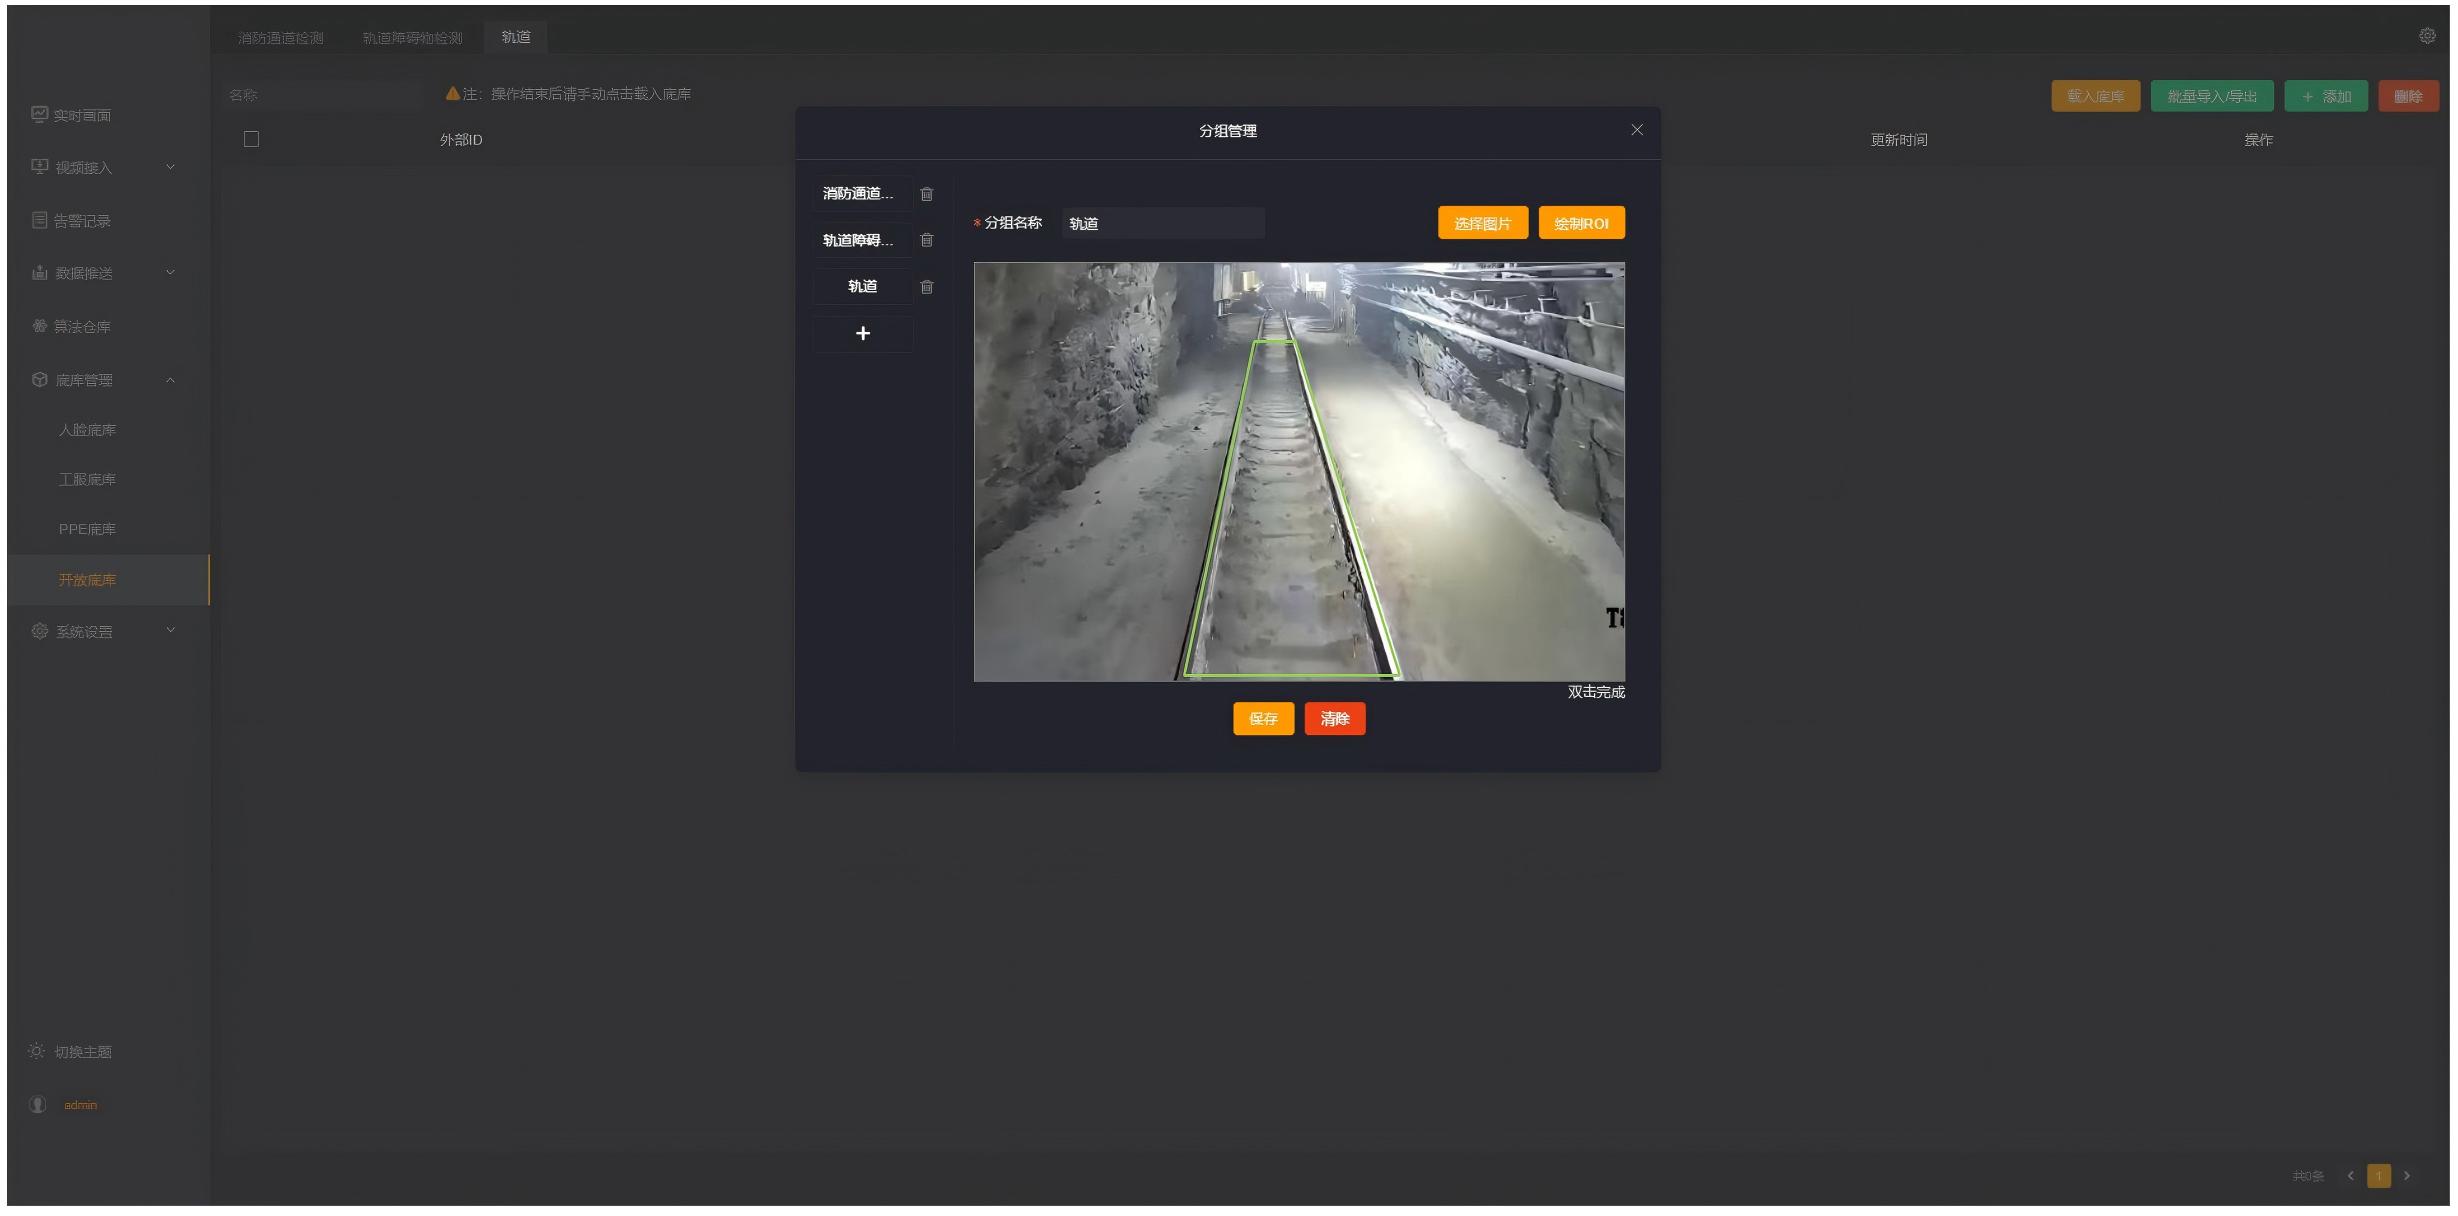Select page 1 in pagination
Viewport: 2458px width, 1216px height.
tap(2379, 1176)
